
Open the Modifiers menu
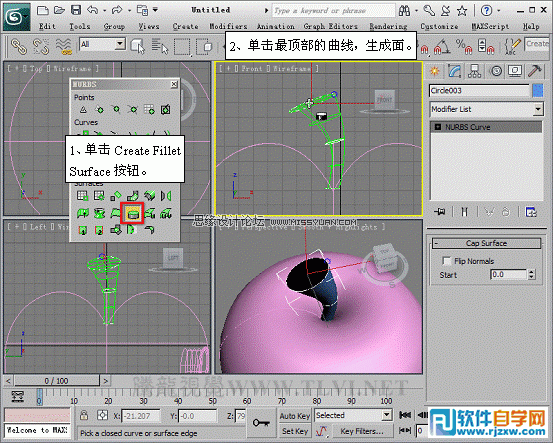pyautogui.click(x=228, y=26)
